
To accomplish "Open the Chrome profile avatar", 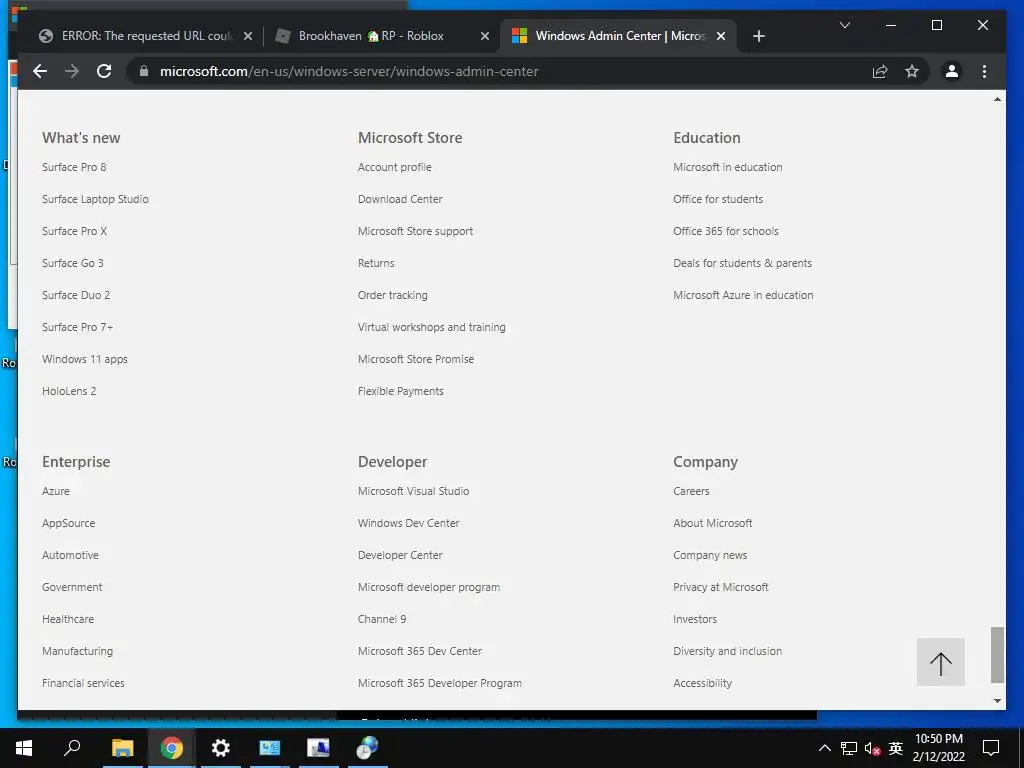I will [x=952, y=71].
